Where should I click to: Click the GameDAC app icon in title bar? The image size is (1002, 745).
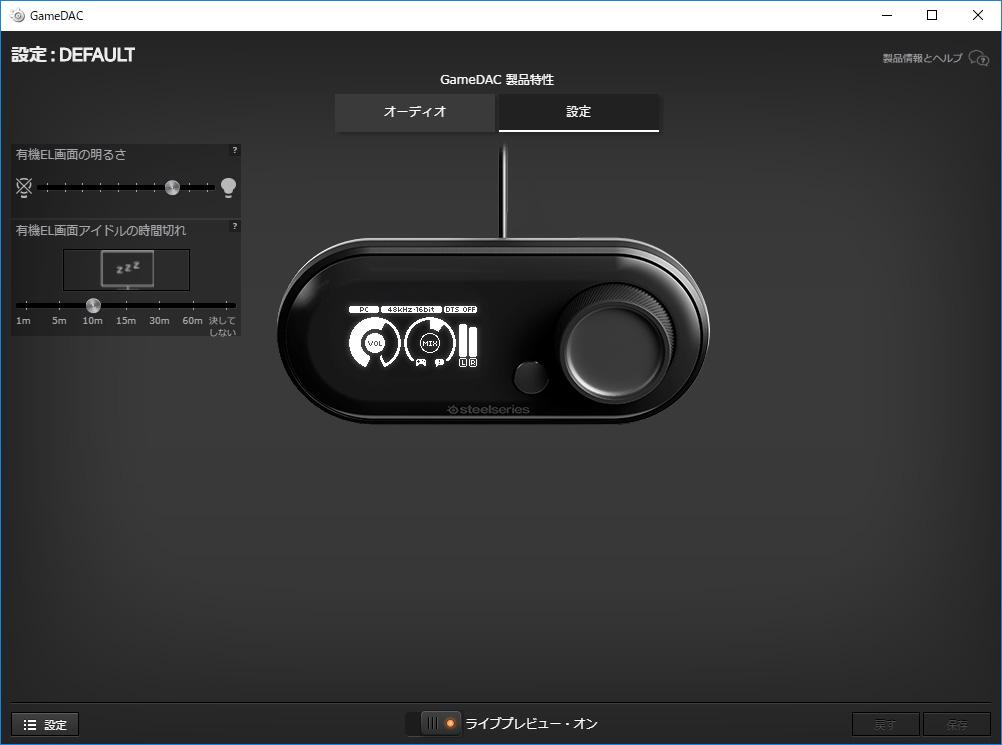click(17, 15)
